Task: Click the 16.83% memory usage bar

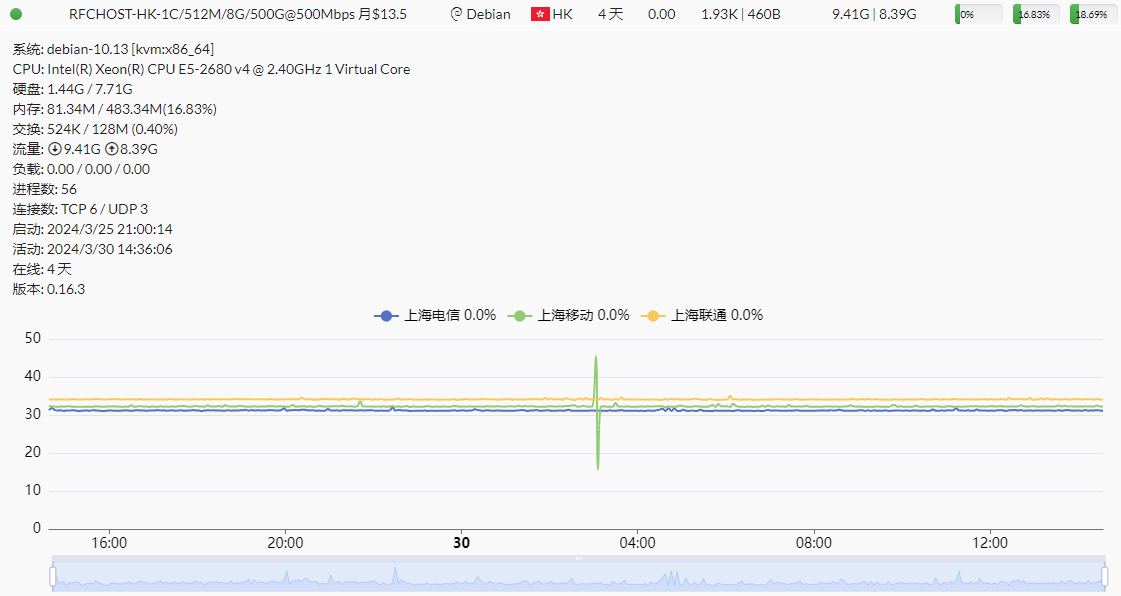Action: [1036, 14]
